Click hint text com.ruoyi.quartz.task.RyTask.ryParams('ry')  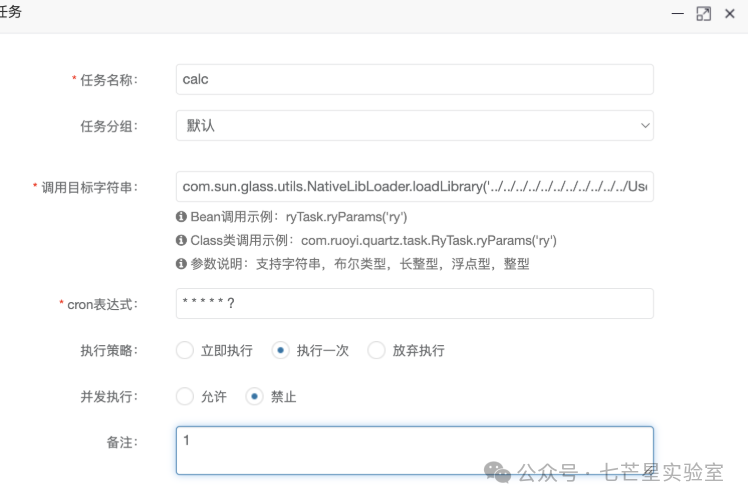point(429,241)
